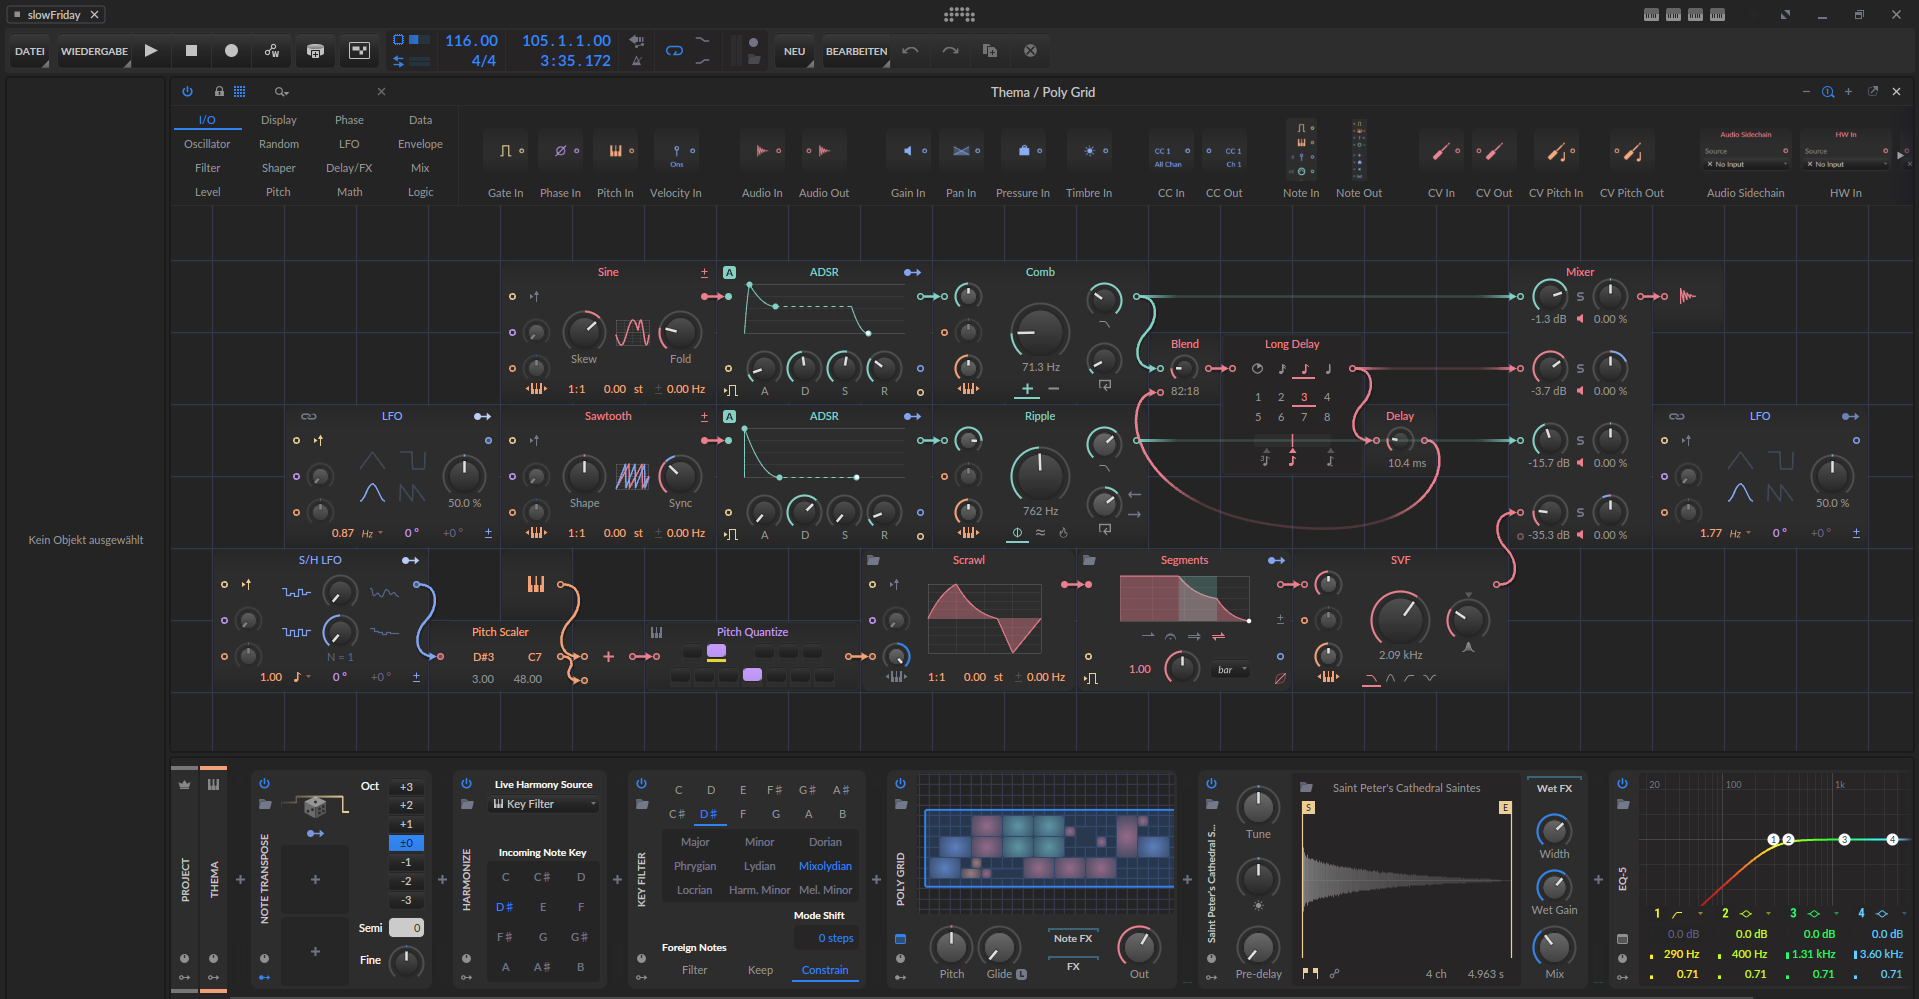Click the redo arrow in the toolbar
Viewport: 1919px width, 999px height.
[x=950, y=50]
